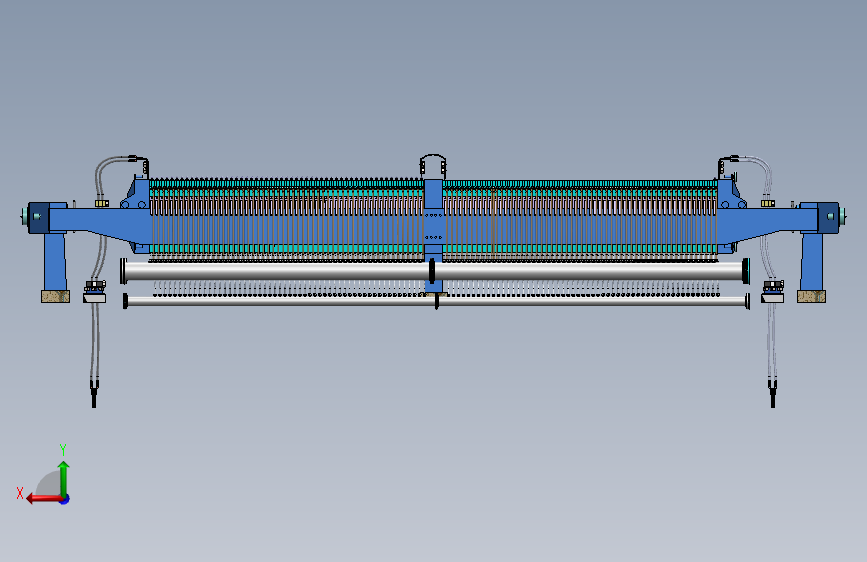Select the right half of the plate stack
The width and height of the screenshot is (867, 562).
tap(580, 218)
